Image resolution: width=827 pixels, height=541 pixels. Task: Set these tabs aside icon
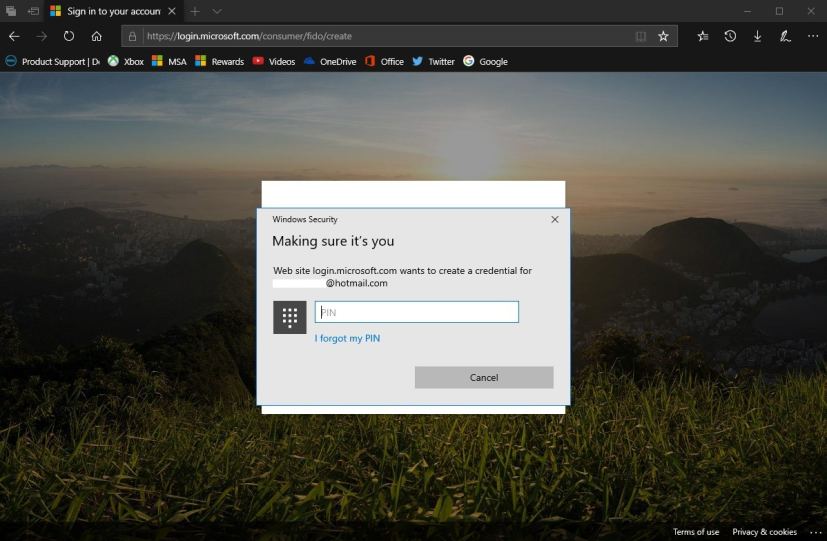33,11
